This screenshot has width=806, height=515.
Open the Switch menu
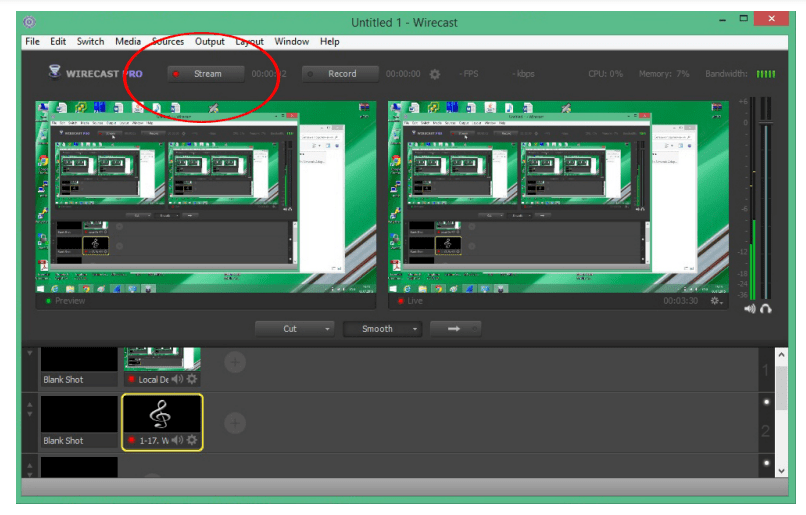(90, 42)
